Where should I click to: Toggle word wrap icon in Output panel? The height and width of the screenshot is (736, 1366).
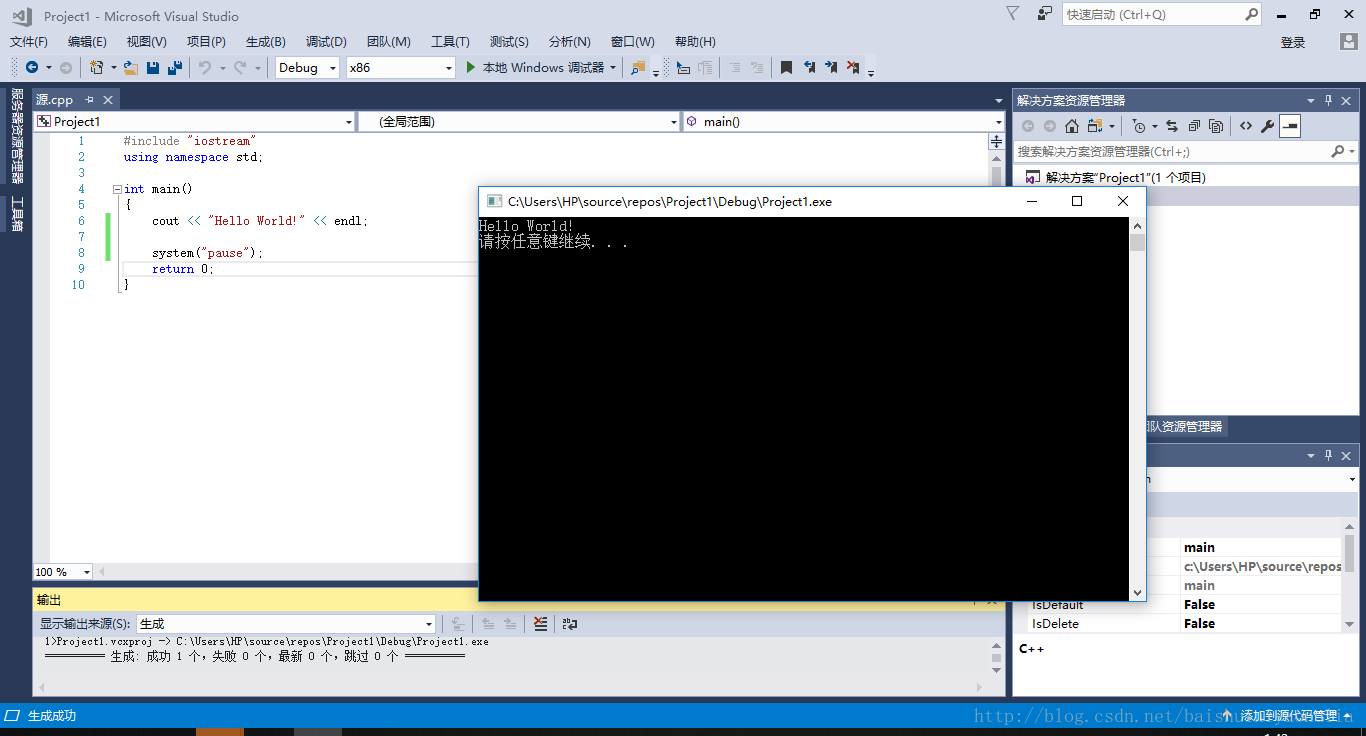(569, 624)
